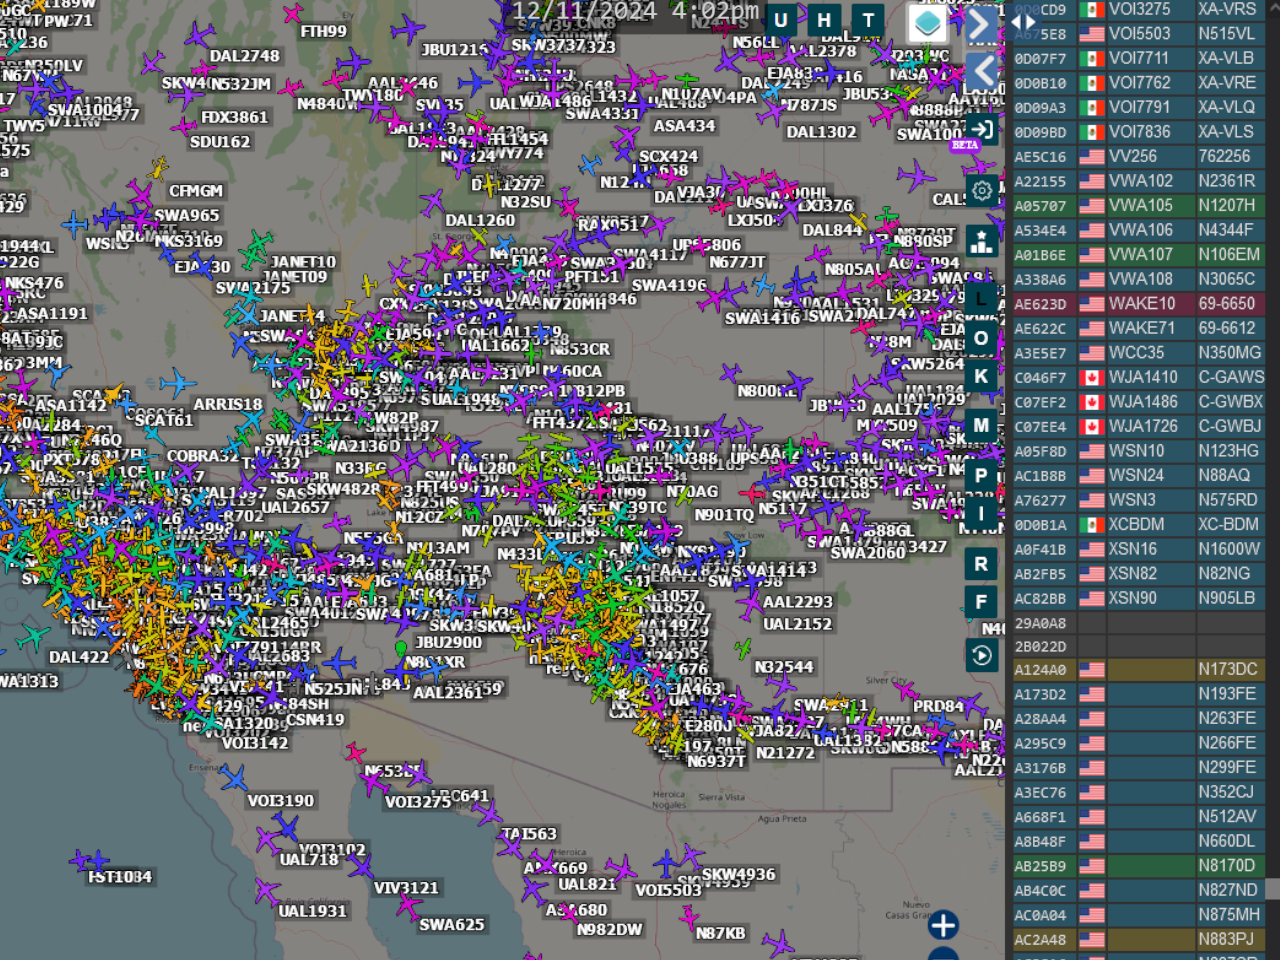Select the WSN24 aircraft row
The width and height of the screenshot is (1280, 960).
click(x=1138, y=475)
